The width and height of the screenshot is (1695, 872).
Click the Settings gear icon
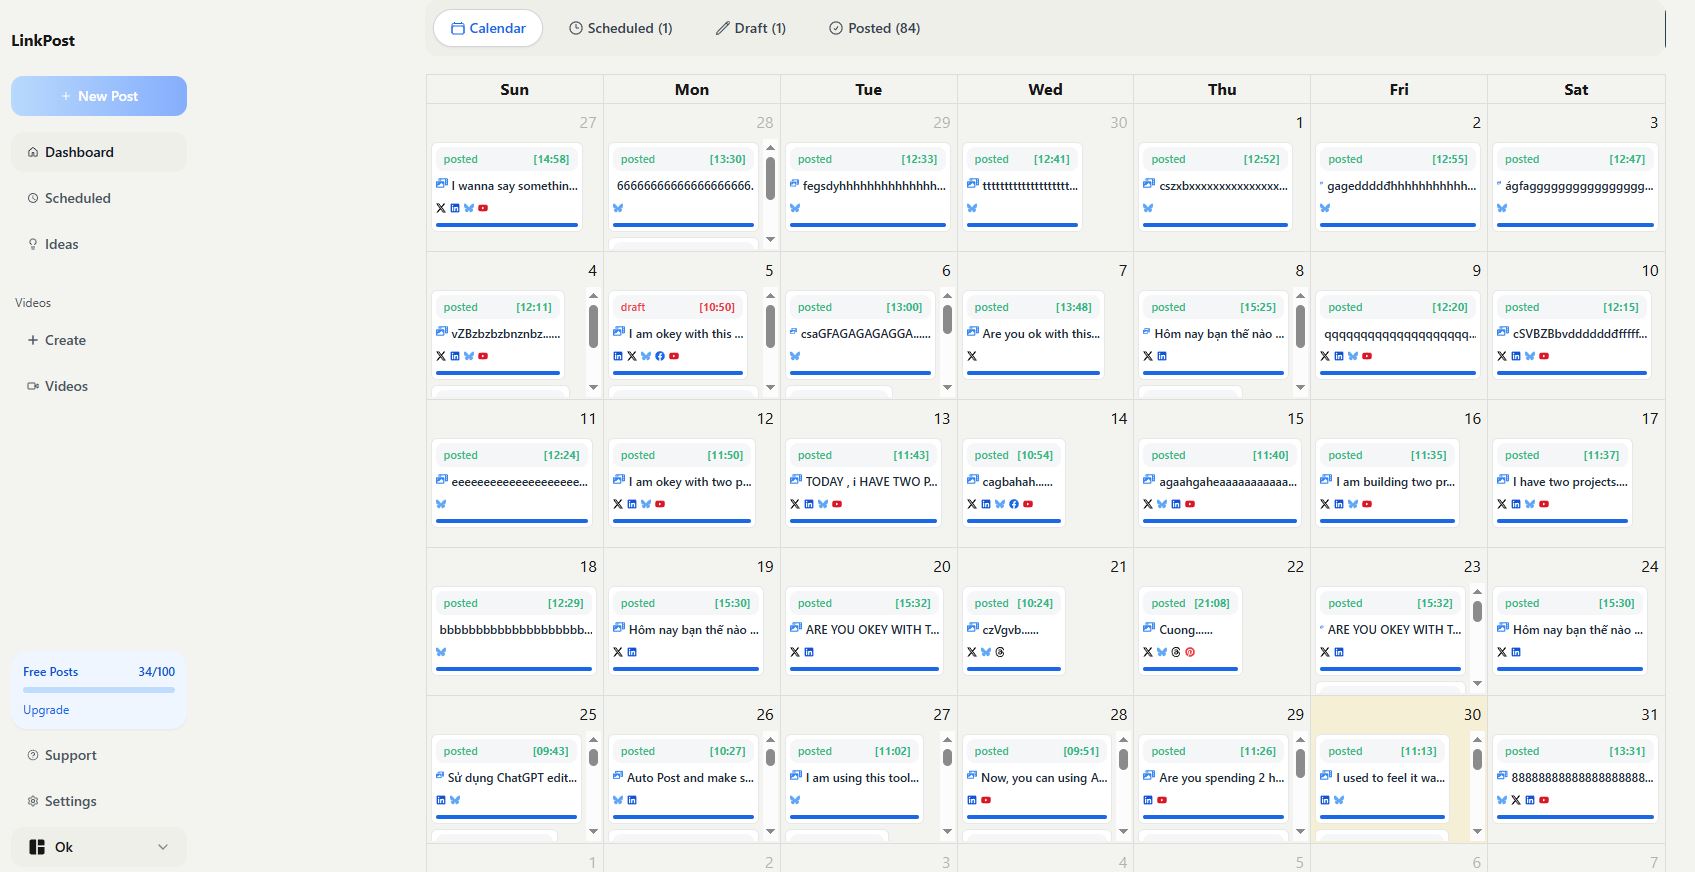tap(33, 801)
